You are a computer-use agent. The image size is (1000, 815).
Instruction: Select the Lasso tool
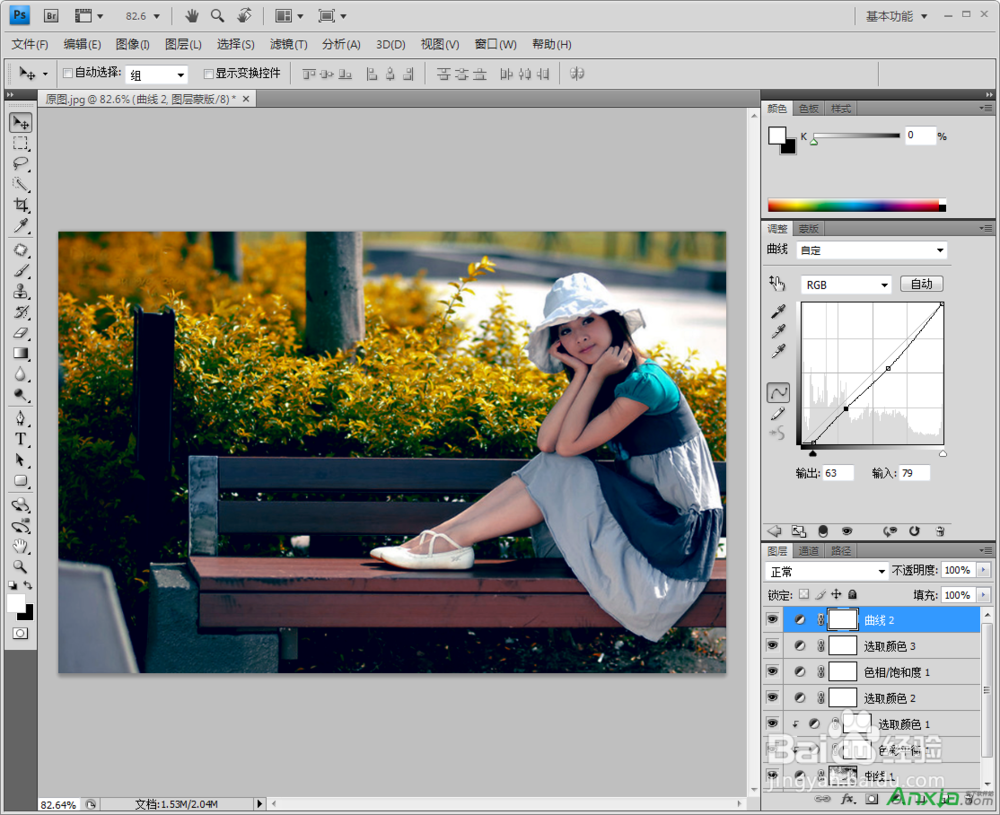[x=20, y=164]
